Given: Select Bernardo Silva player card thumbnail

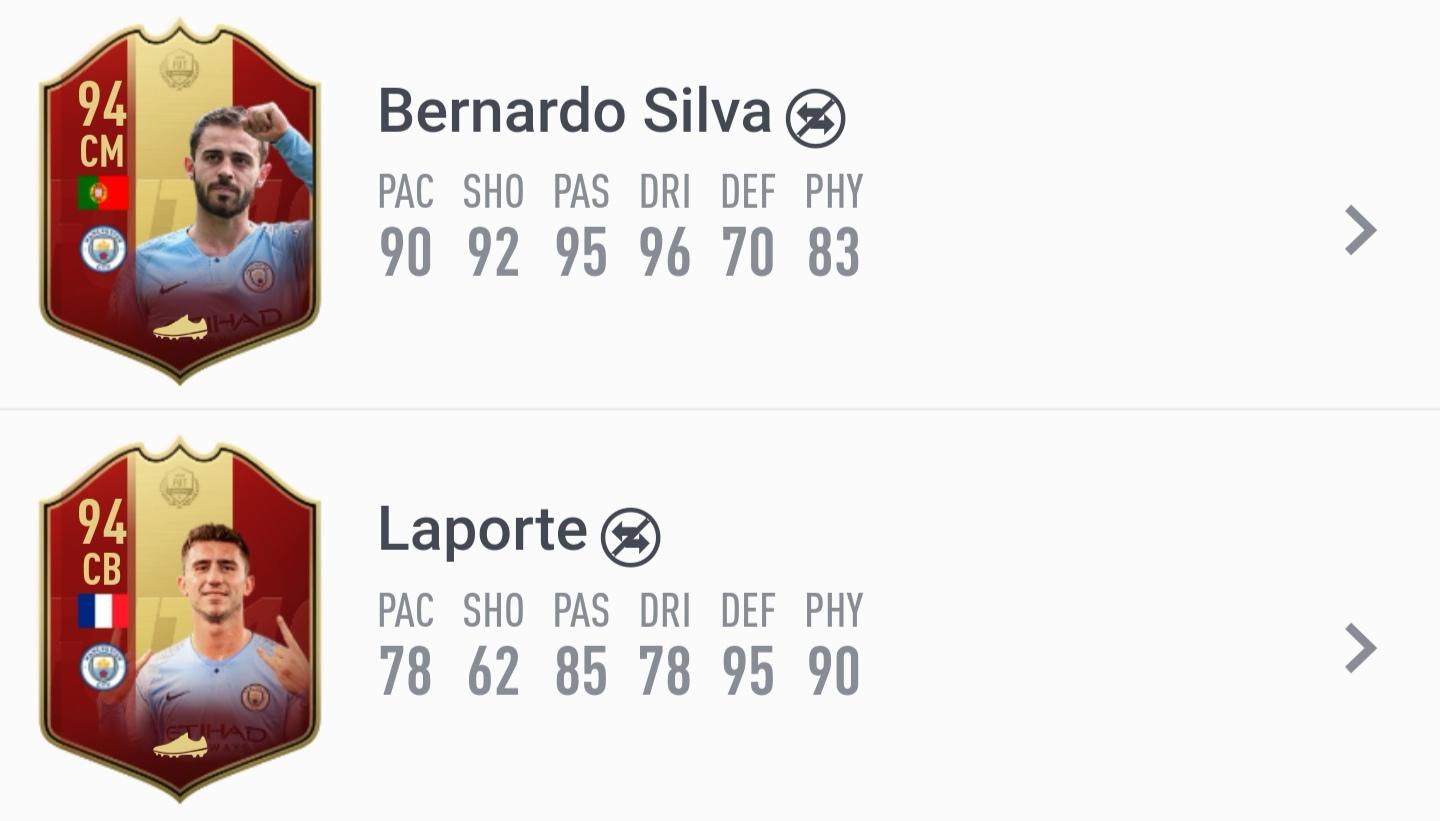Looking at the screenshot, I should click(180, 200).
